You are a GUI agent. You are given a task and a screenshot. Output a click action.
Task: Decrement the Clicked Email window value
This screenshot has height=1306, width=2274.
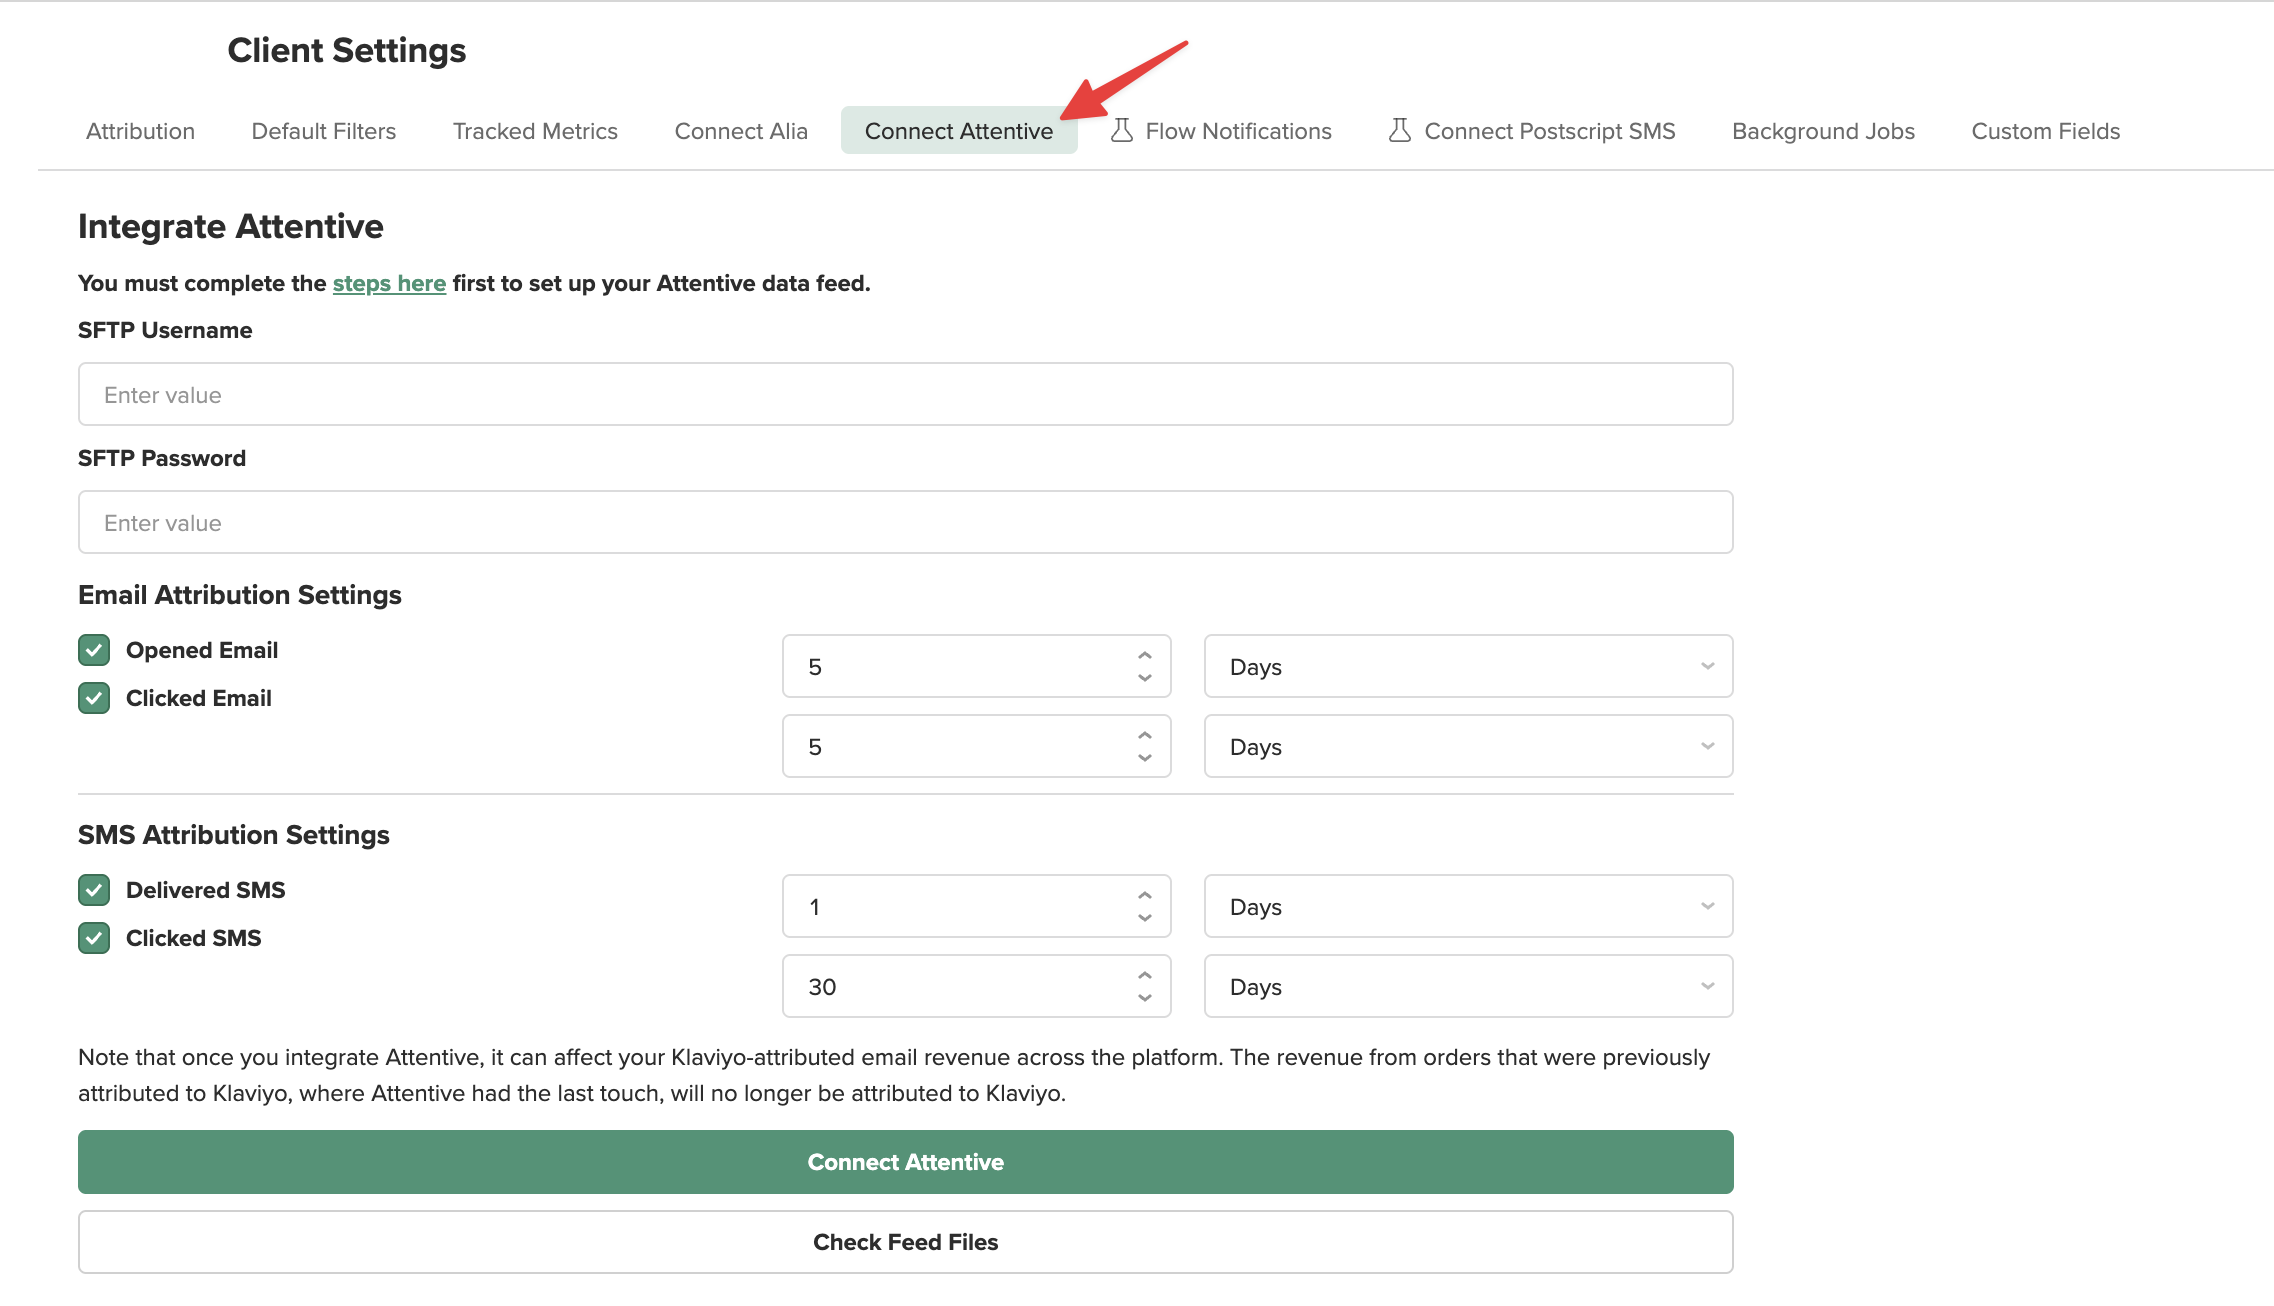pyautogui.click(x=1145, y=758)
